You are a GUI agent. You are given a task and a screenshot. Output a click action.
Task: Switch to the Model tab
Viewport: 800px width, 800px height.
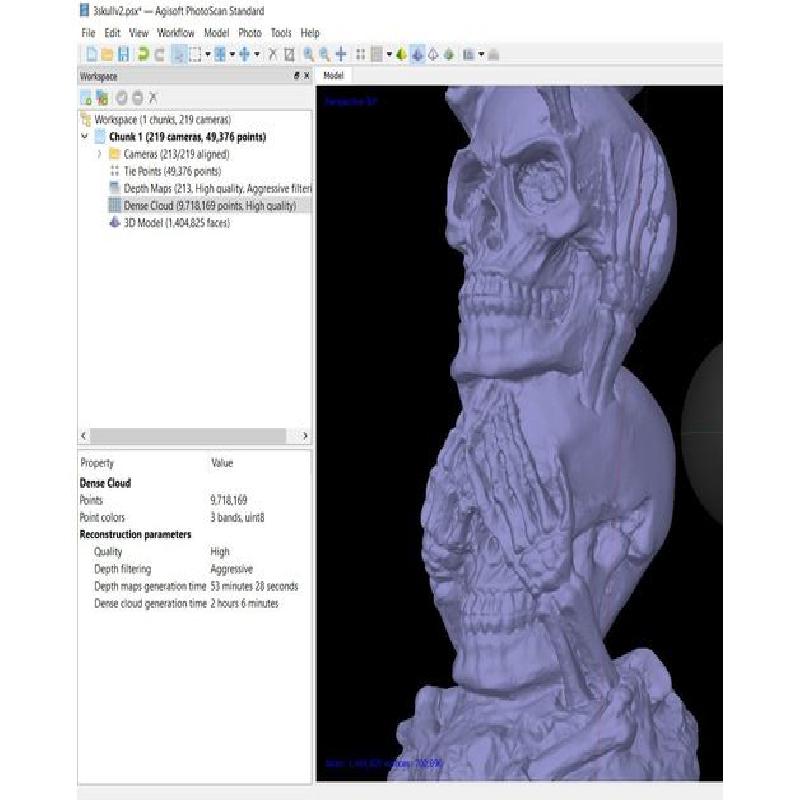[333, 75]
